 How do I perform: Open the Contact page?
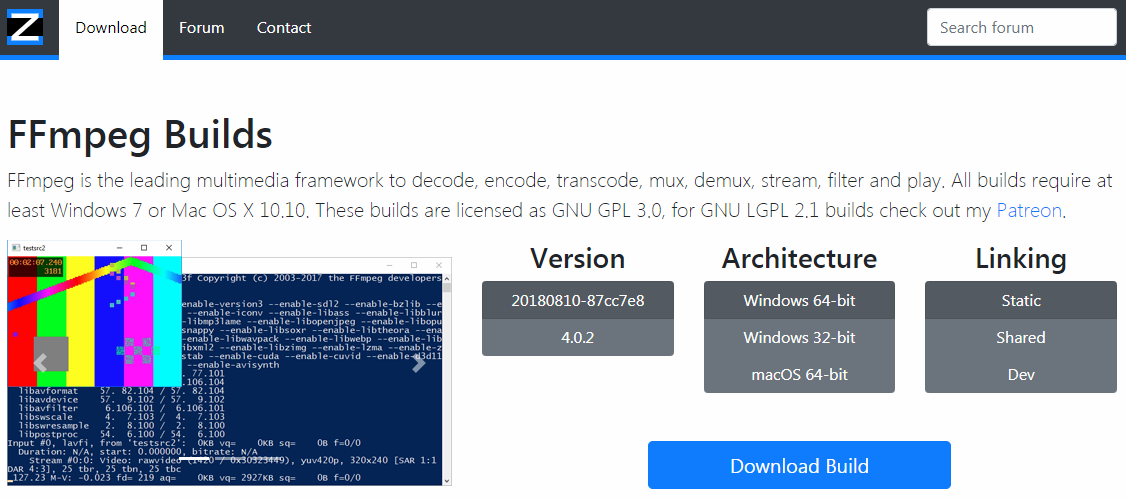(284, 28)
